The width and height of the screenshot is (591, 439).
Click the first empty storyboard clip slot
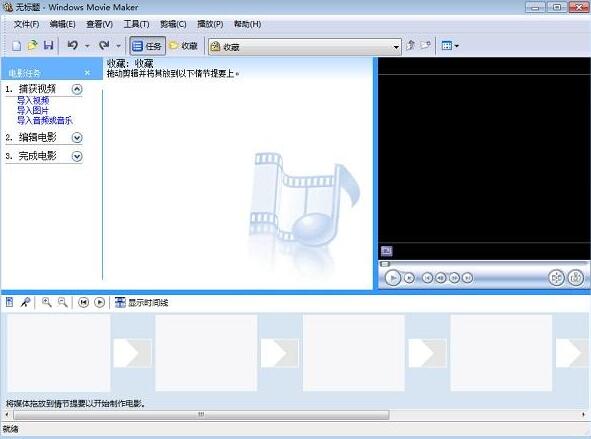(x=59, y=353)
